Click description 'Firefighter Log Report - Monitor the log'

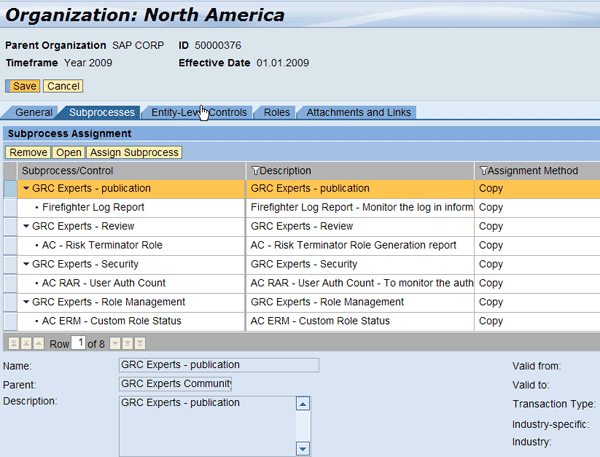[362, 207]
